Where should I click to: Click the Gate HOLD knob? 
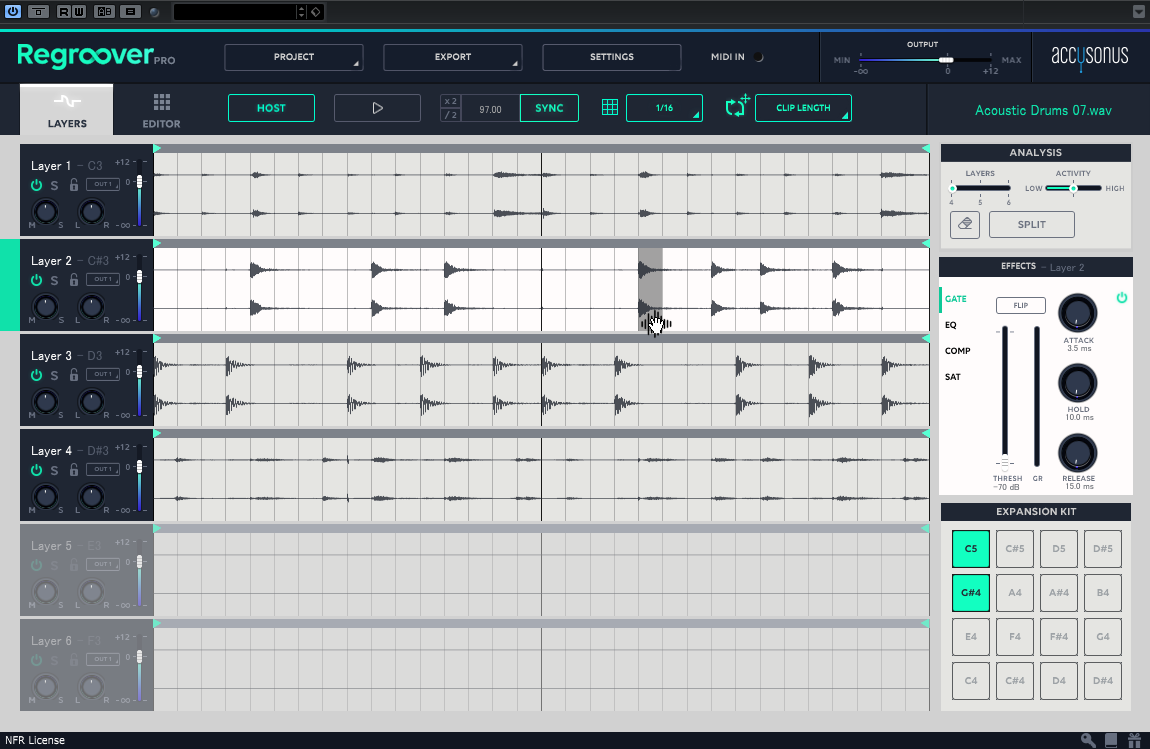point(1077,383)
